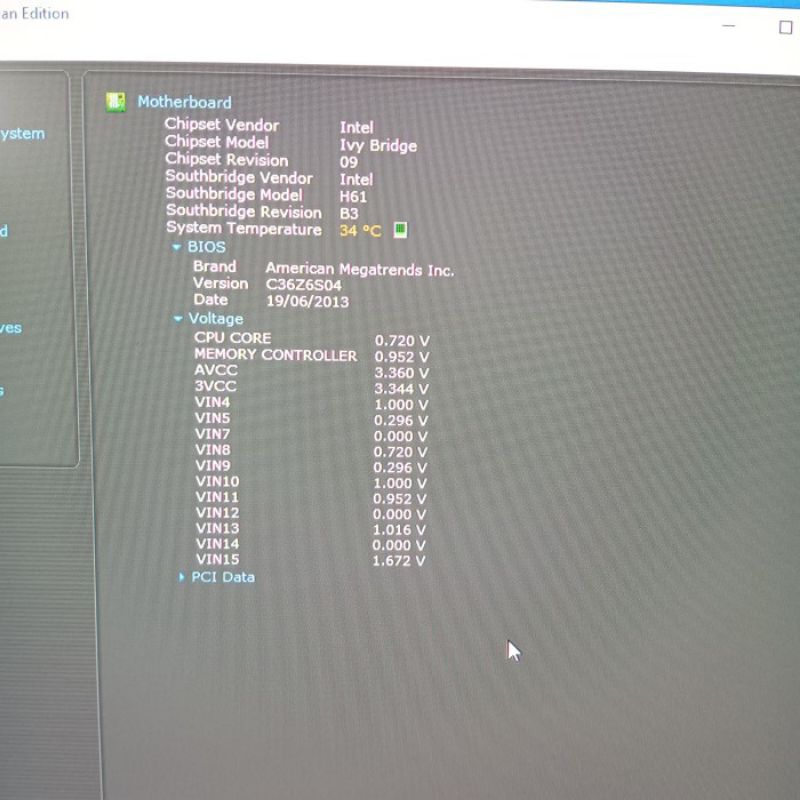Select the Motherboard sidebar entry
Viewport: 800px width, 800px height.
pyautogui.click(x=4, y=231)
